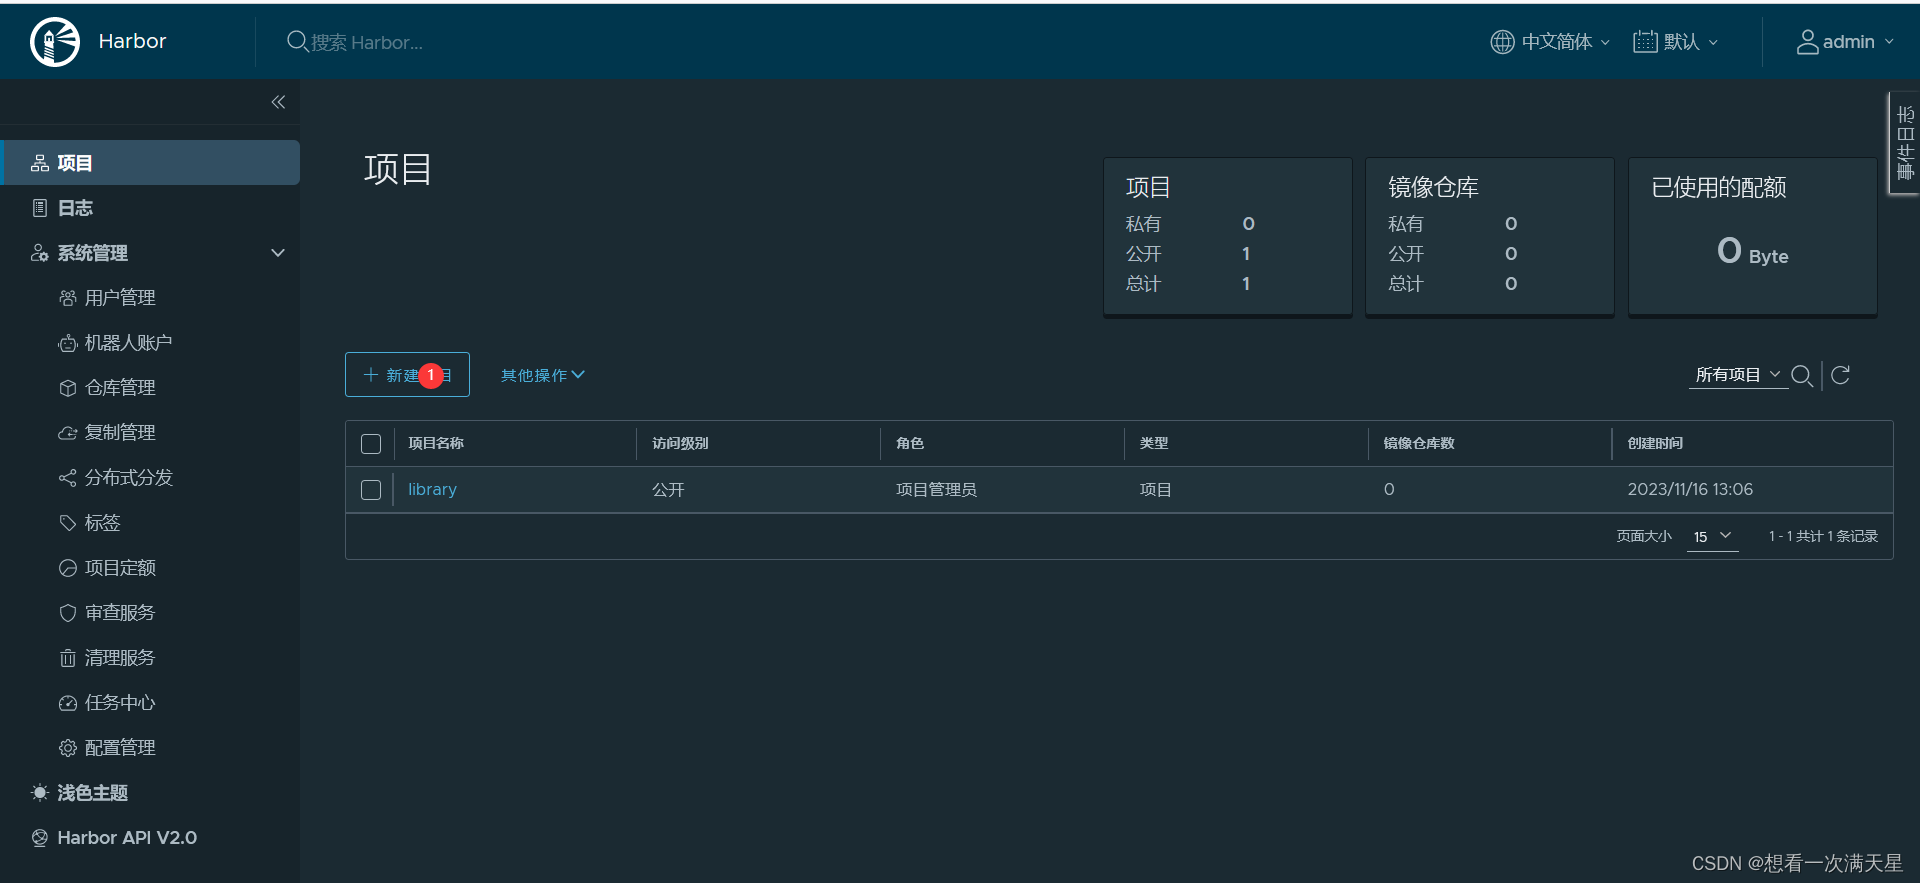Open the right-edge event log tab

point(1904,143)
